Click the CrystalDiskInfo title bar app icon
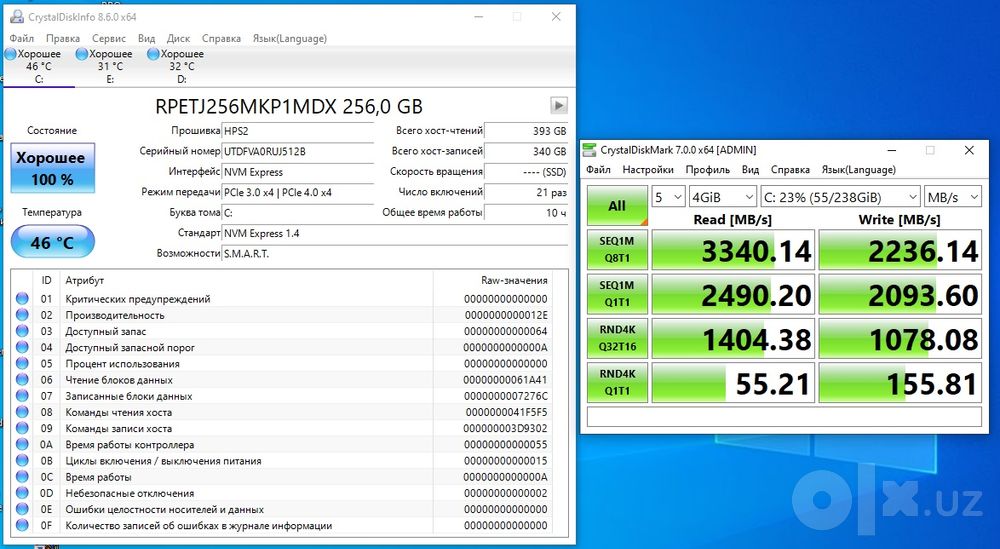The image size is (1000, 549). point(17,17)
